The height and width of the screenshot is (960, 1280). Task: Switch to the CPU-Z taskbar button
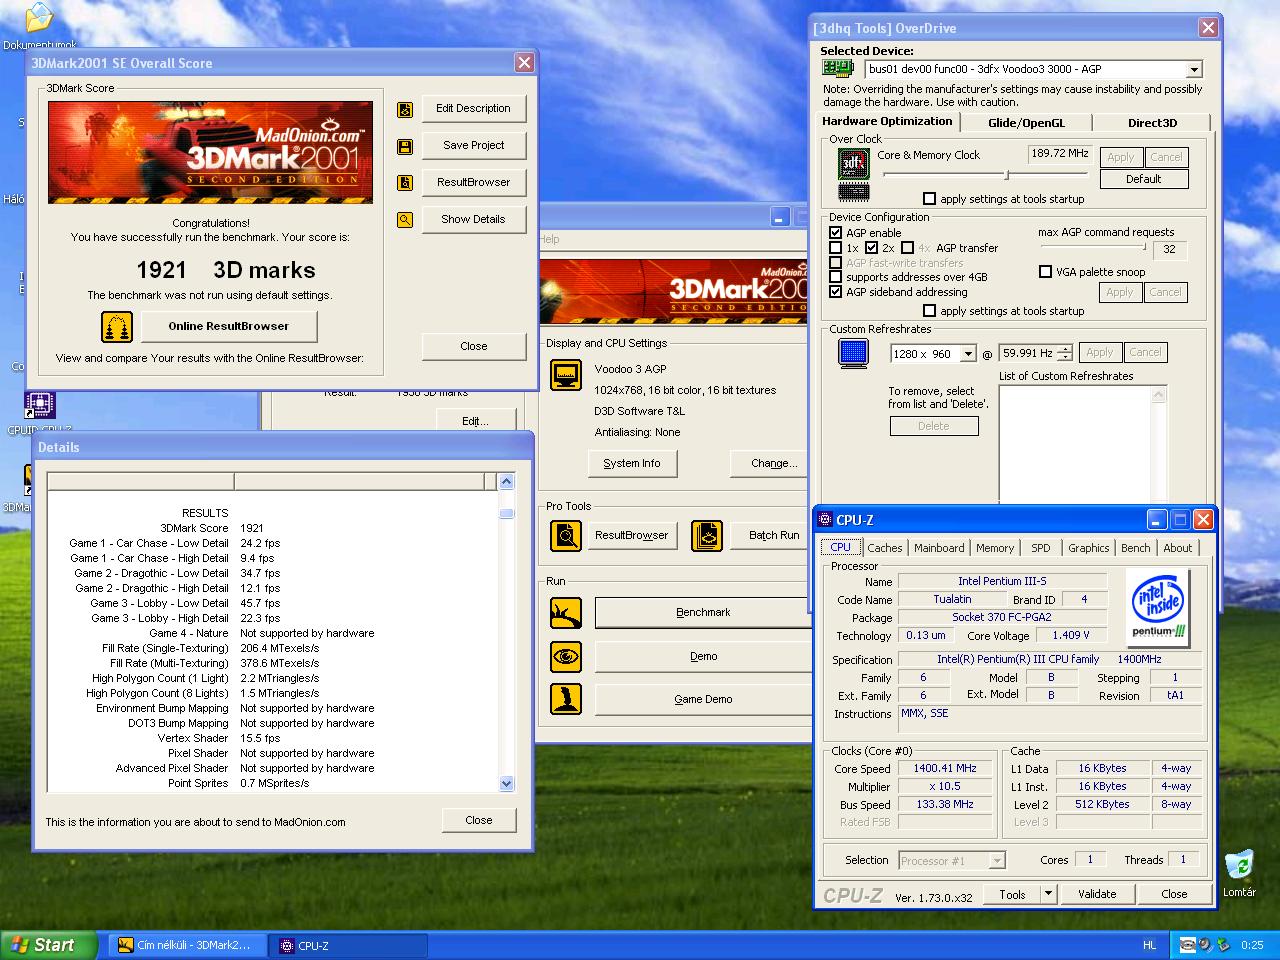(x=350, y=945)
